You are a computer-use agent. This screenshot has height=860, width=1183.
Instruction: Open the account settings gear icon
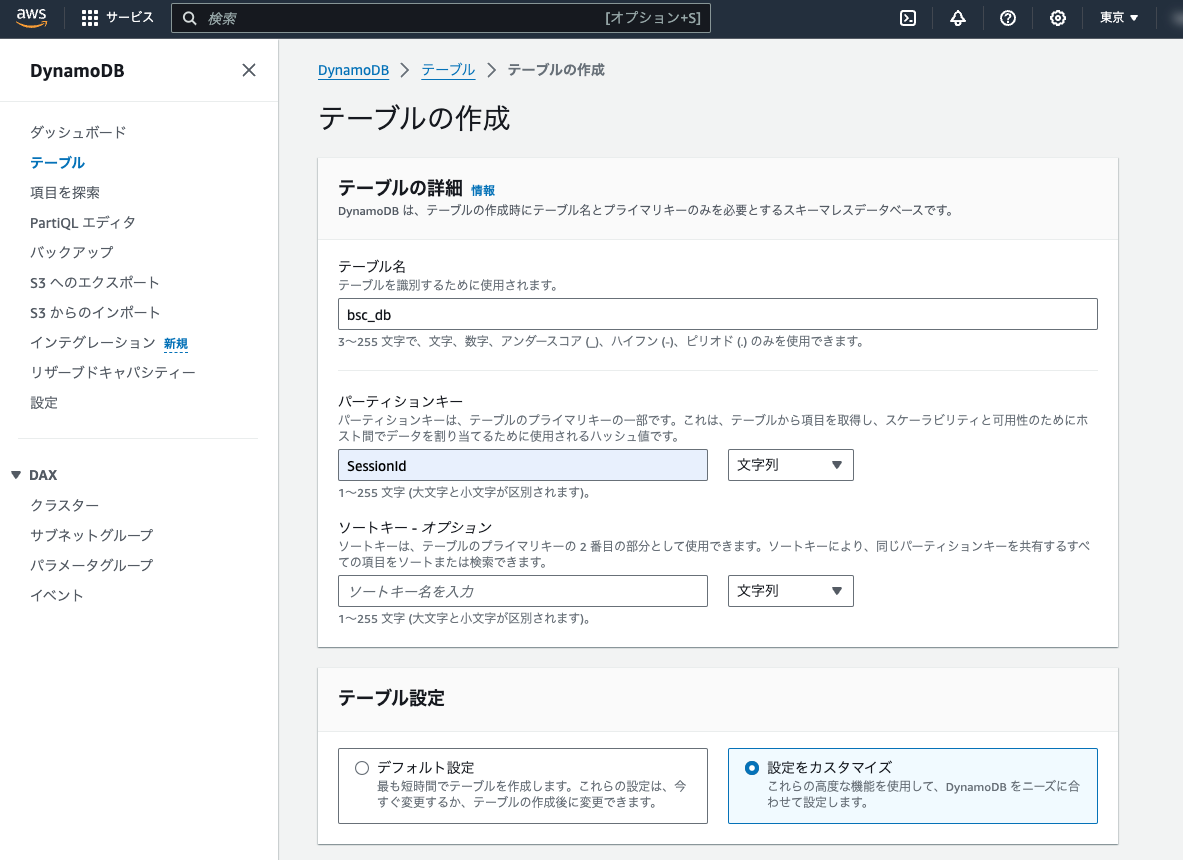pyautogui.click(x=1057, y=17)
